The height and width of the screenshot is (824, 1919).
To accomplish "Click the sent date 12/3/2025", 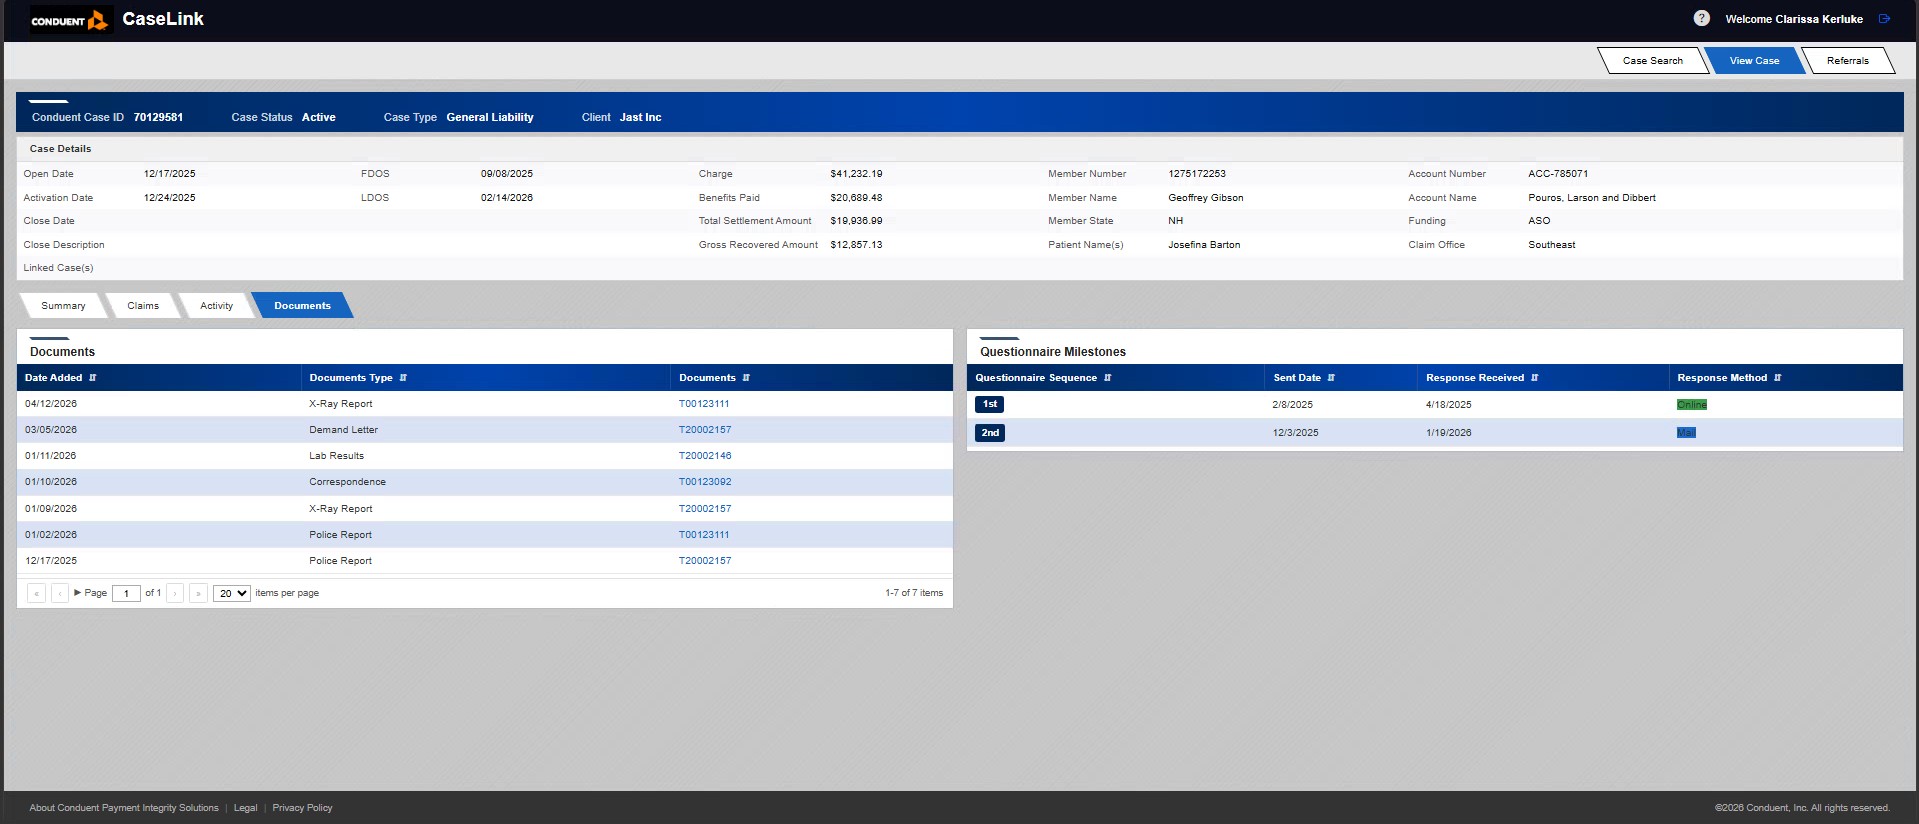I will tap(1295, 433).
